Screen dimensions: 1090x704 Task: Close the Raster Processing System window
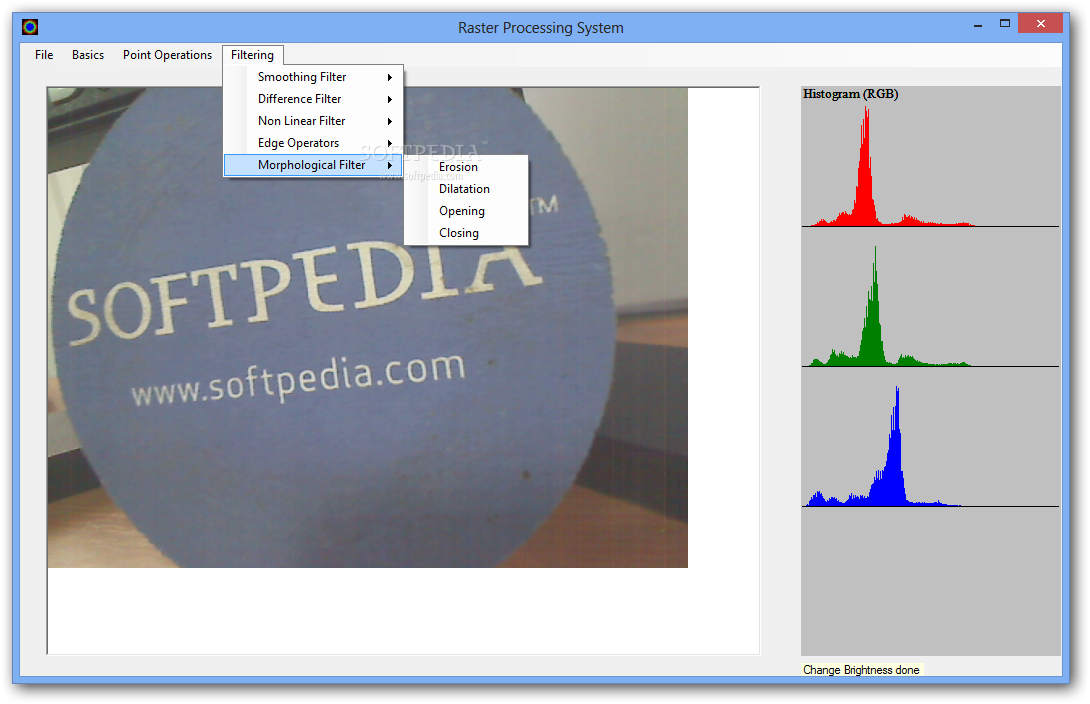pos(1040,24)
